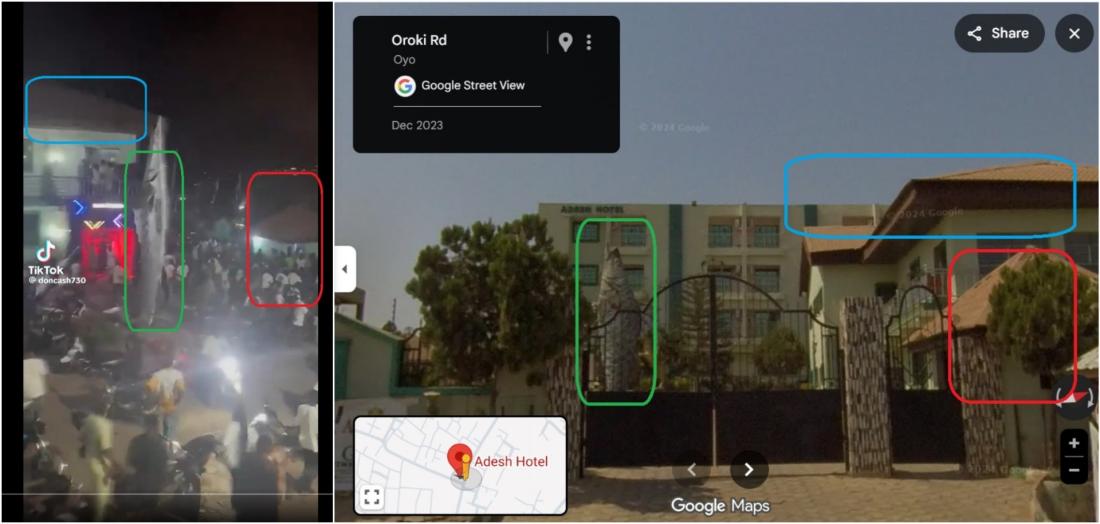
Task: Collapse the side panel arrow
Action: [345, 269]
